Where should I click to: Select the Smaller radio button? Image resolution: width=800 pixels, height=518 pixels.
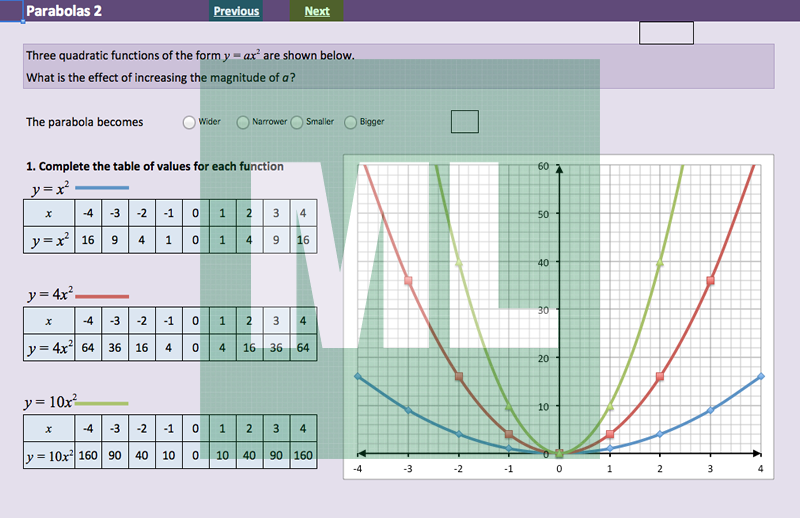point(297,122)
